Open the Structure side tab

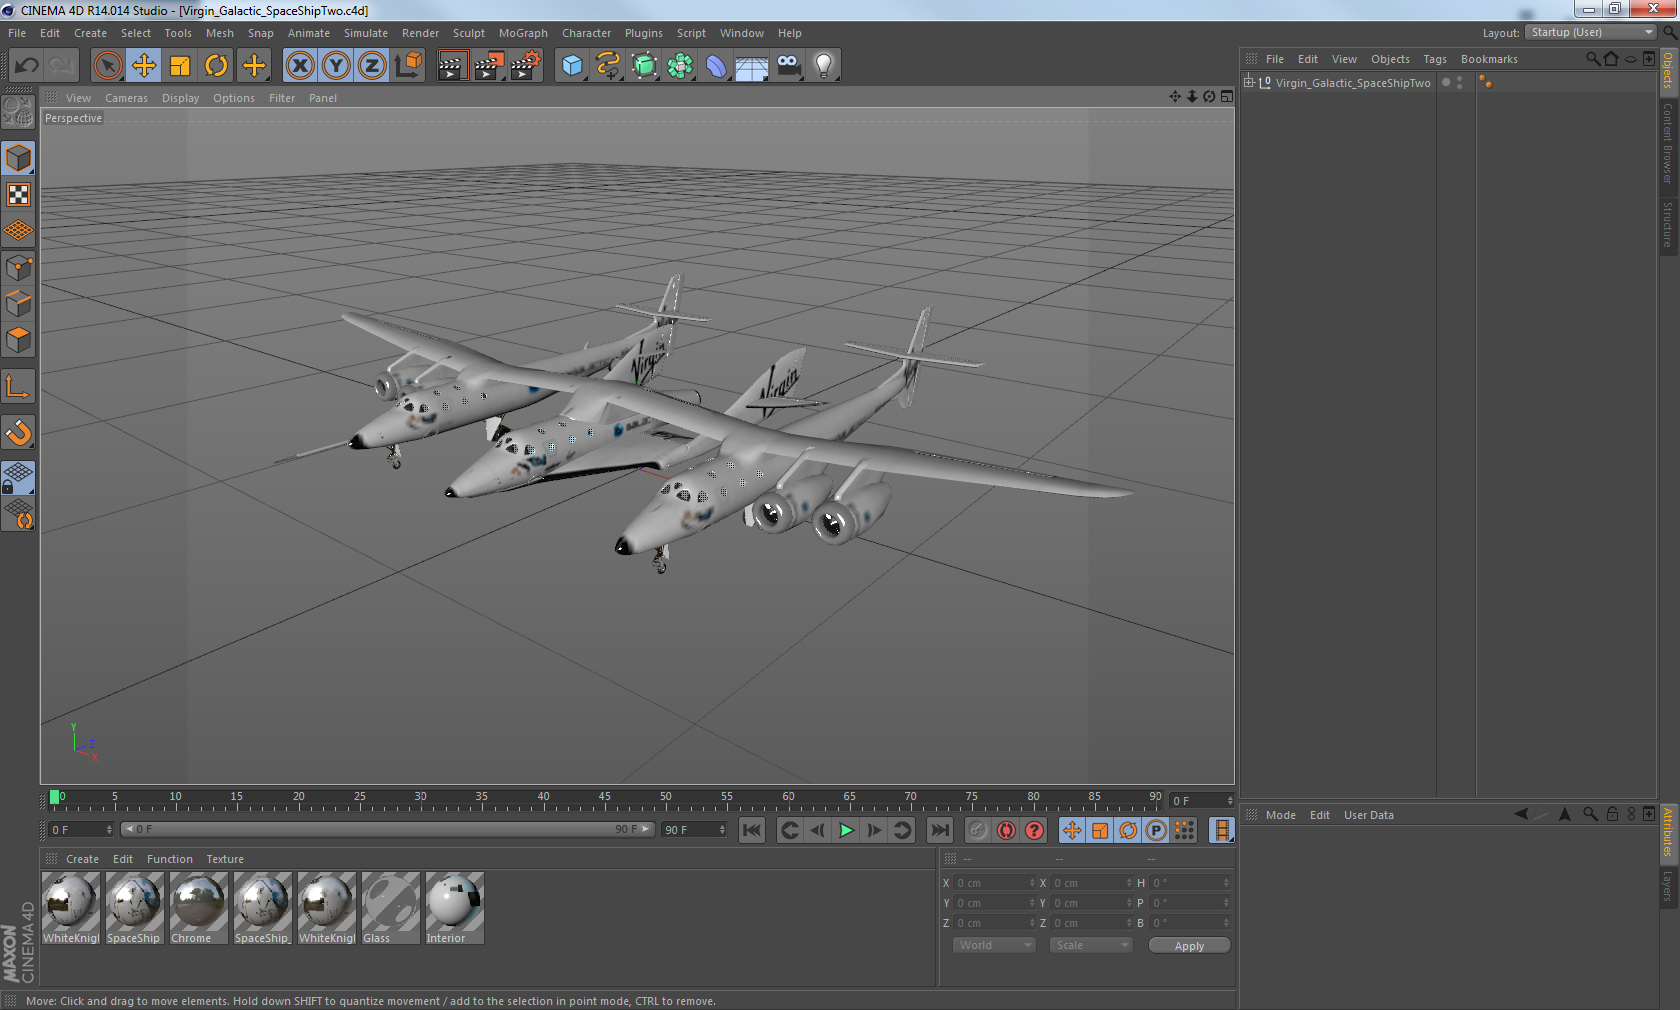1668,224
